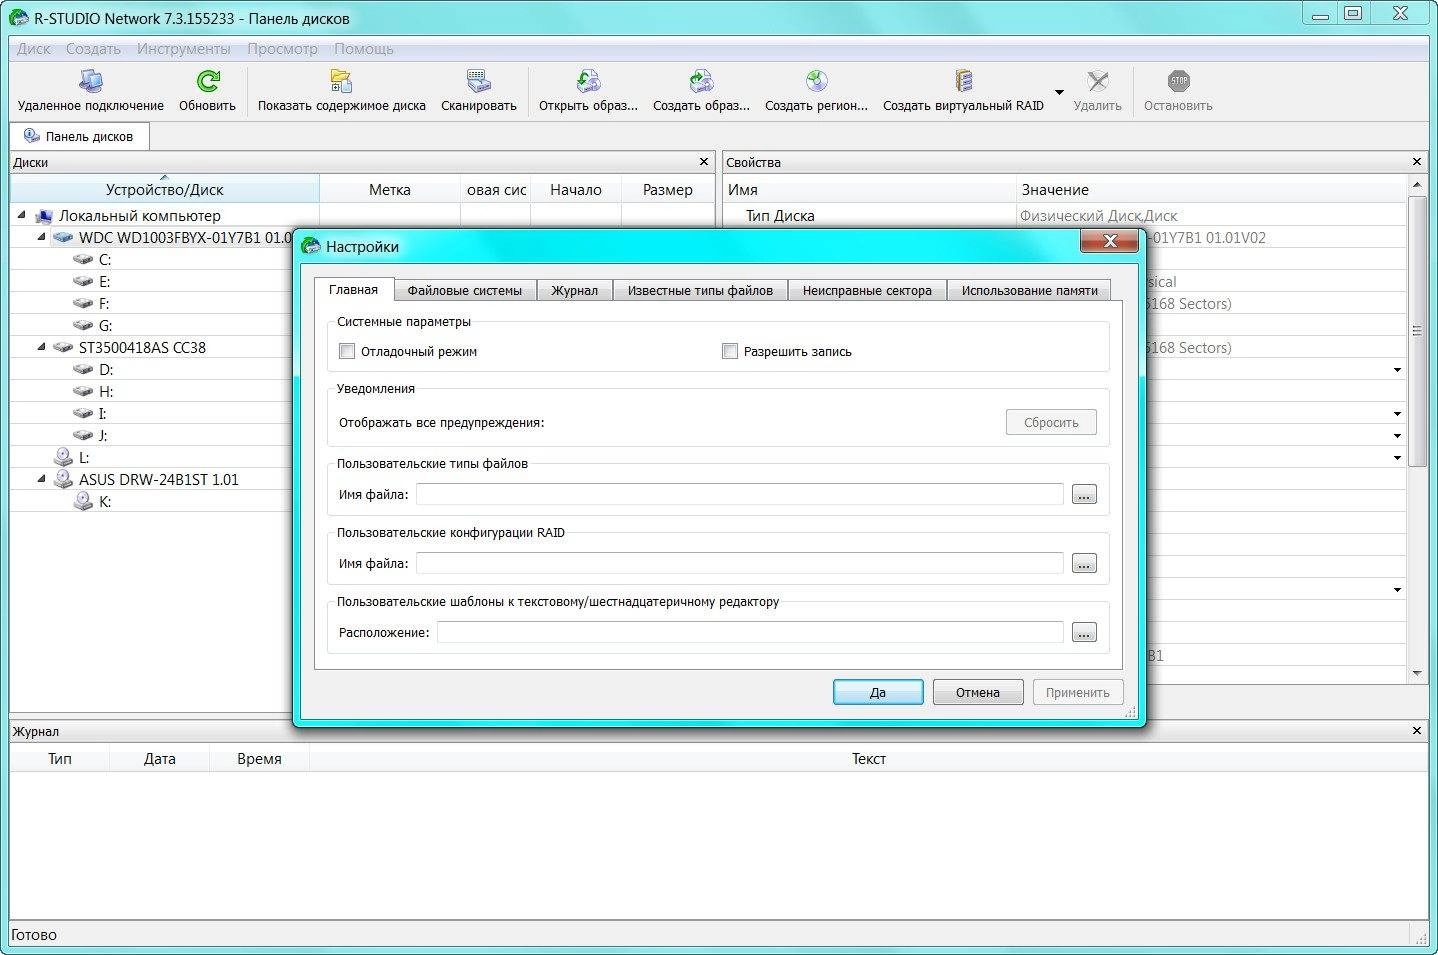Select ASUS DRW-24B1ST optical drive row
The image size is (1438, 955).
click(158, 480)
